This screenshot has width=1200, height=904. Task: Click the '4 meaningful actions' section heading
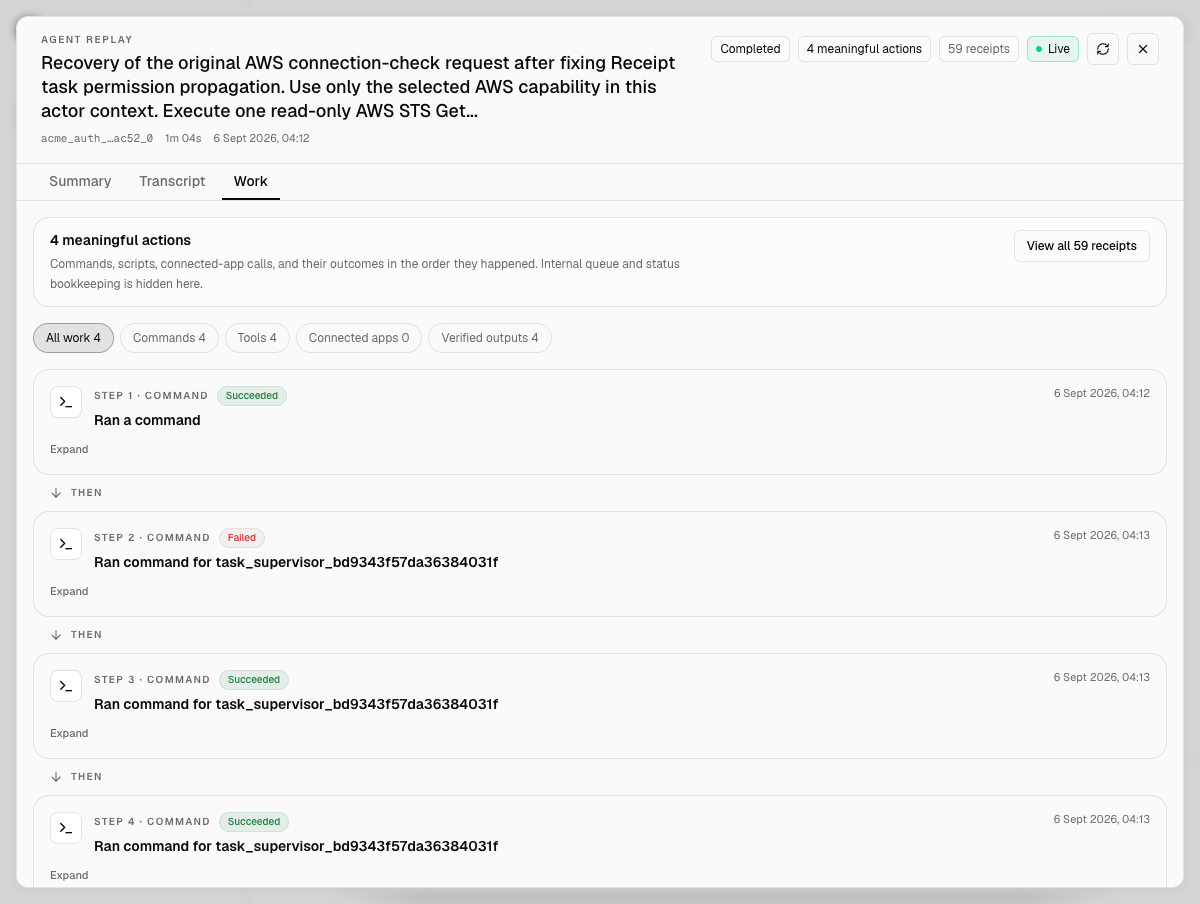[120, 241]
